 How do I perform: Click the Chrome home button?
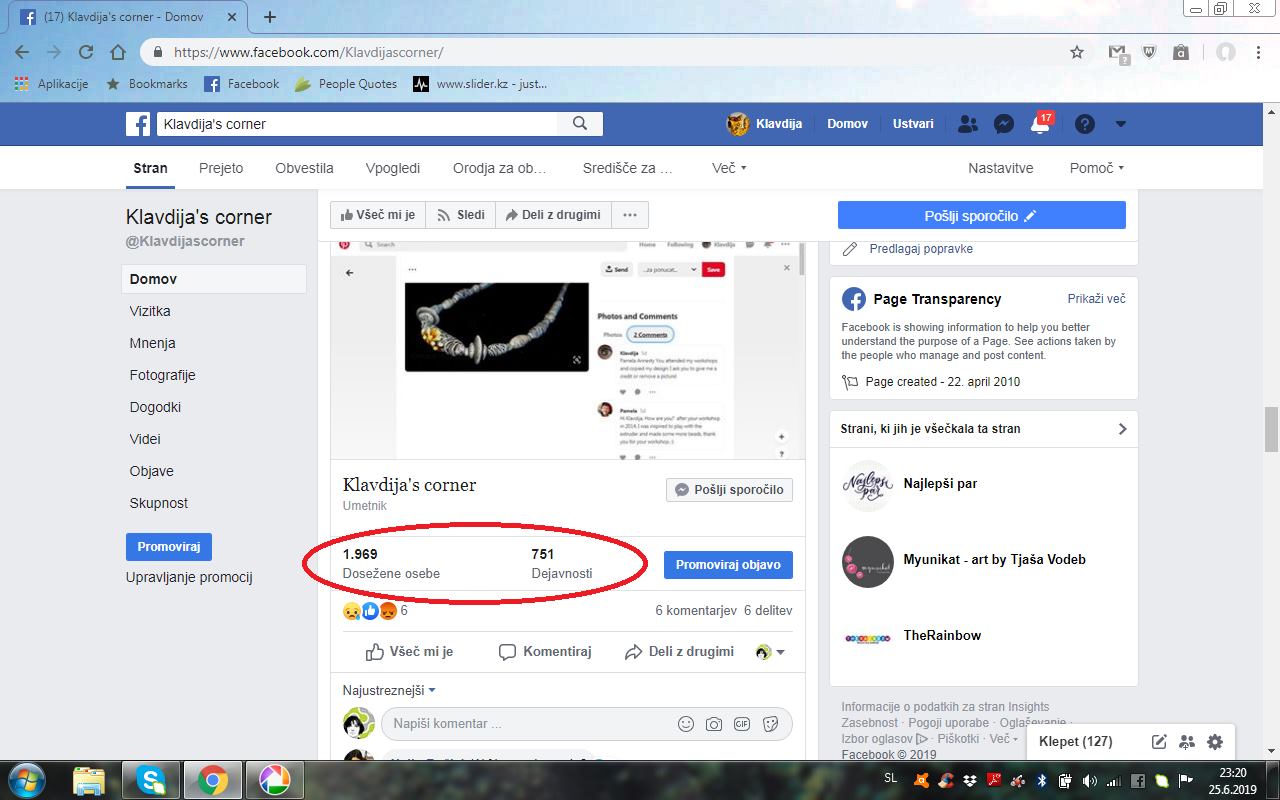[118, 52]
